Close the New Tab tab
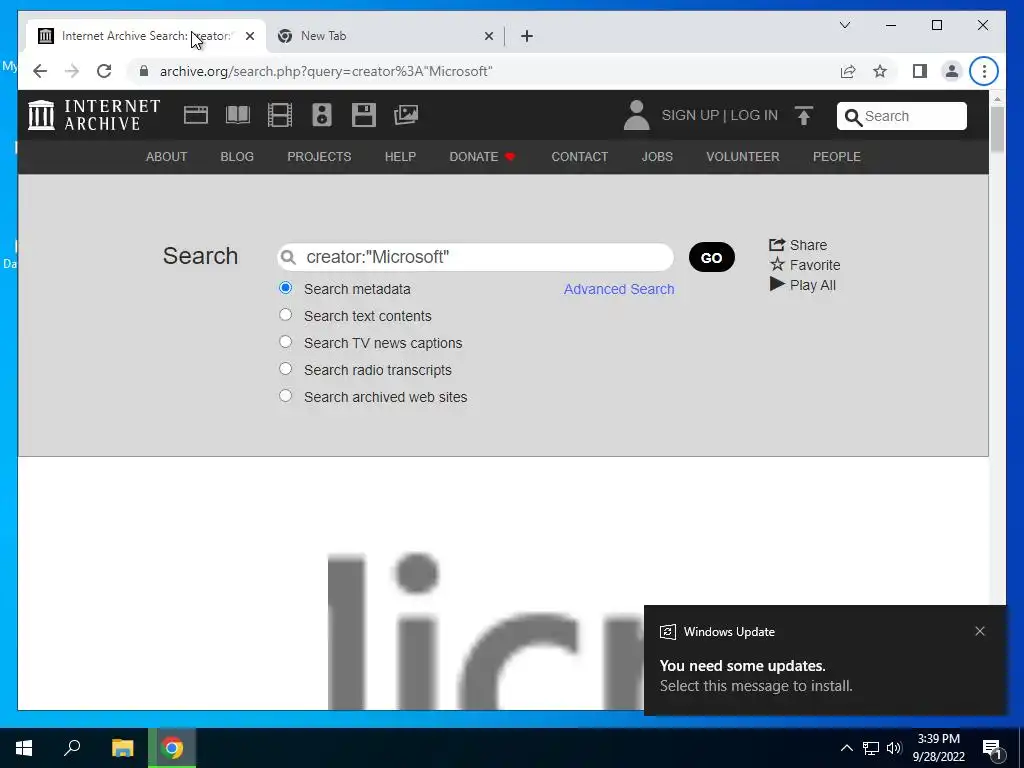 pyautogui.click(x=488, y=37)
